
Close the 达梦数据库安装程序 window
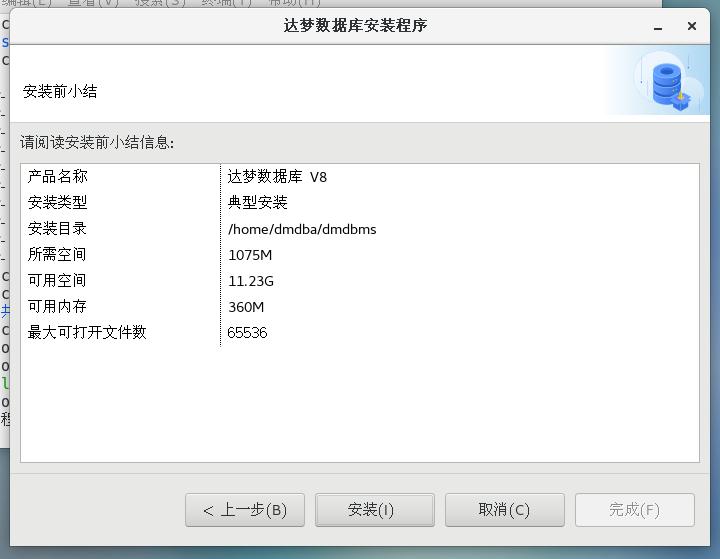tap(692, 26)
